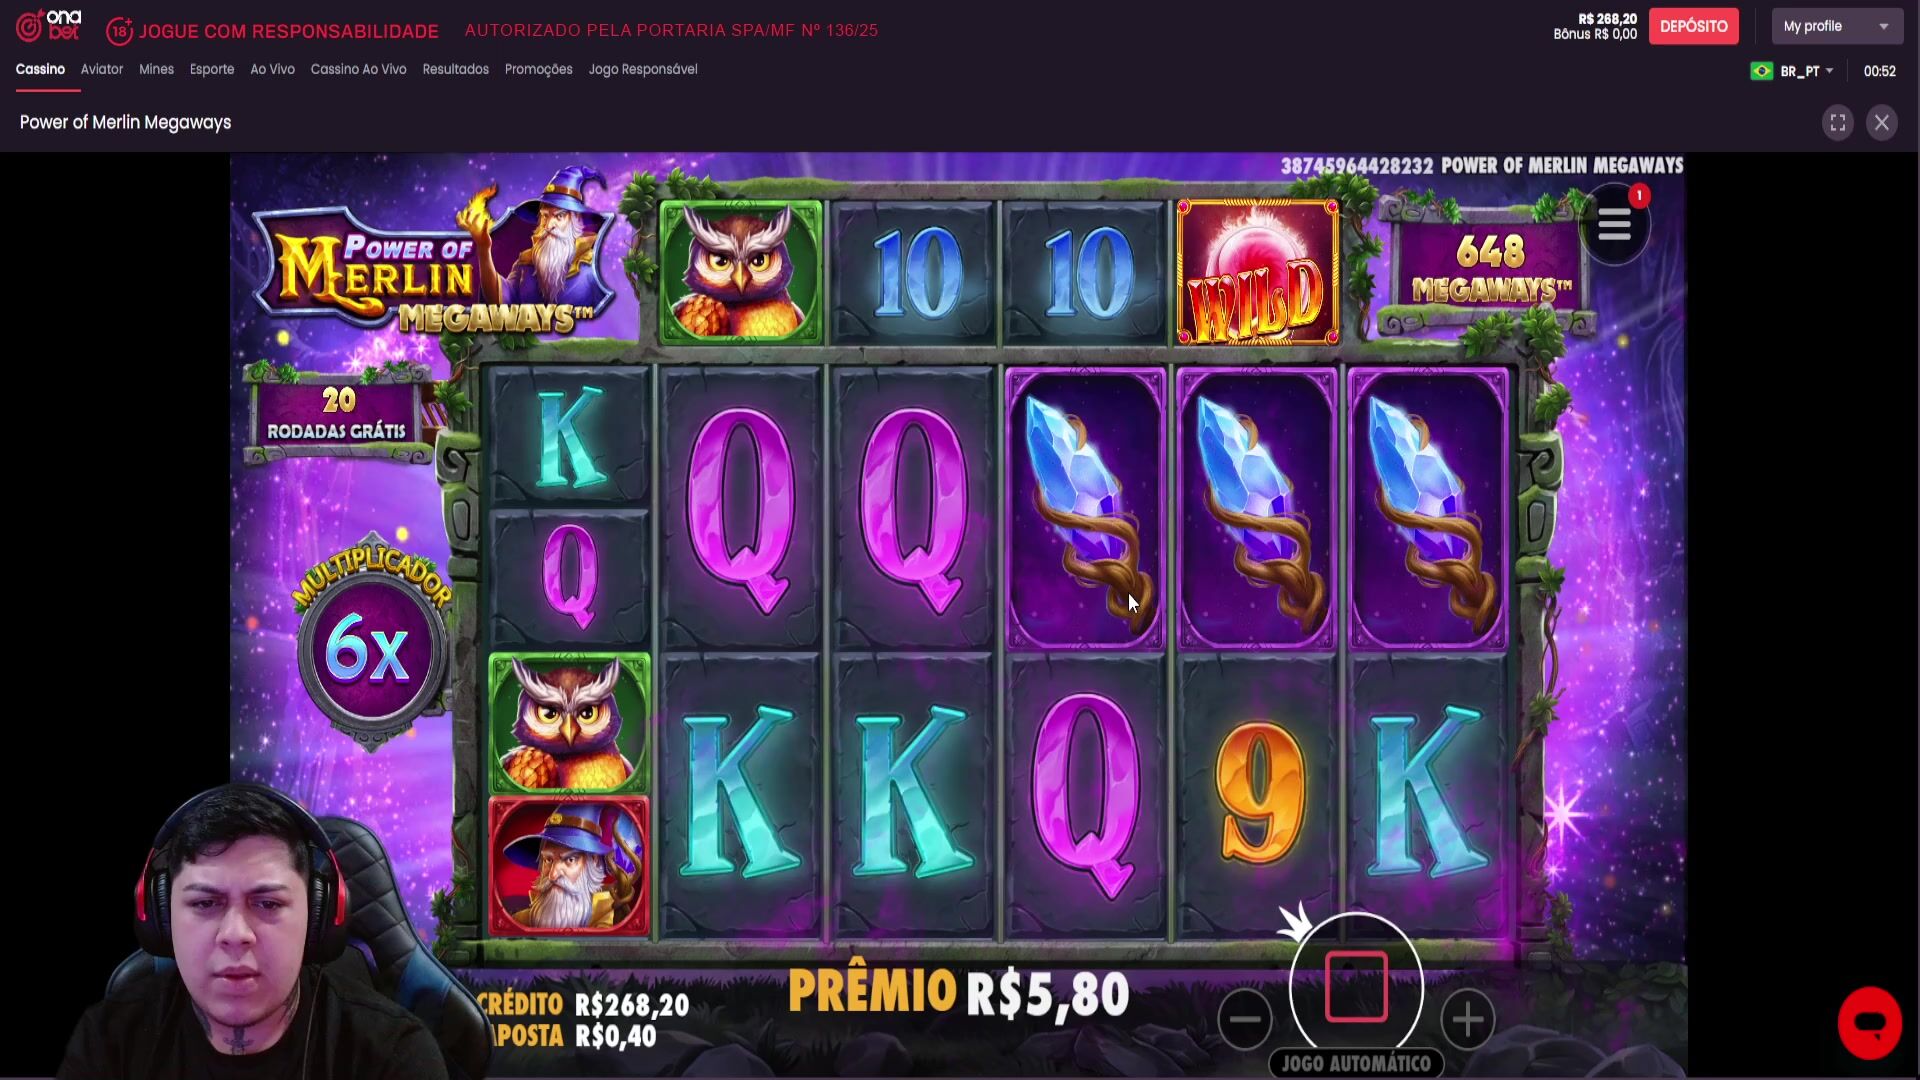Click the WILD symbol on top reel
This screenshot has height=1080, width=1920.
[1257, 272]
